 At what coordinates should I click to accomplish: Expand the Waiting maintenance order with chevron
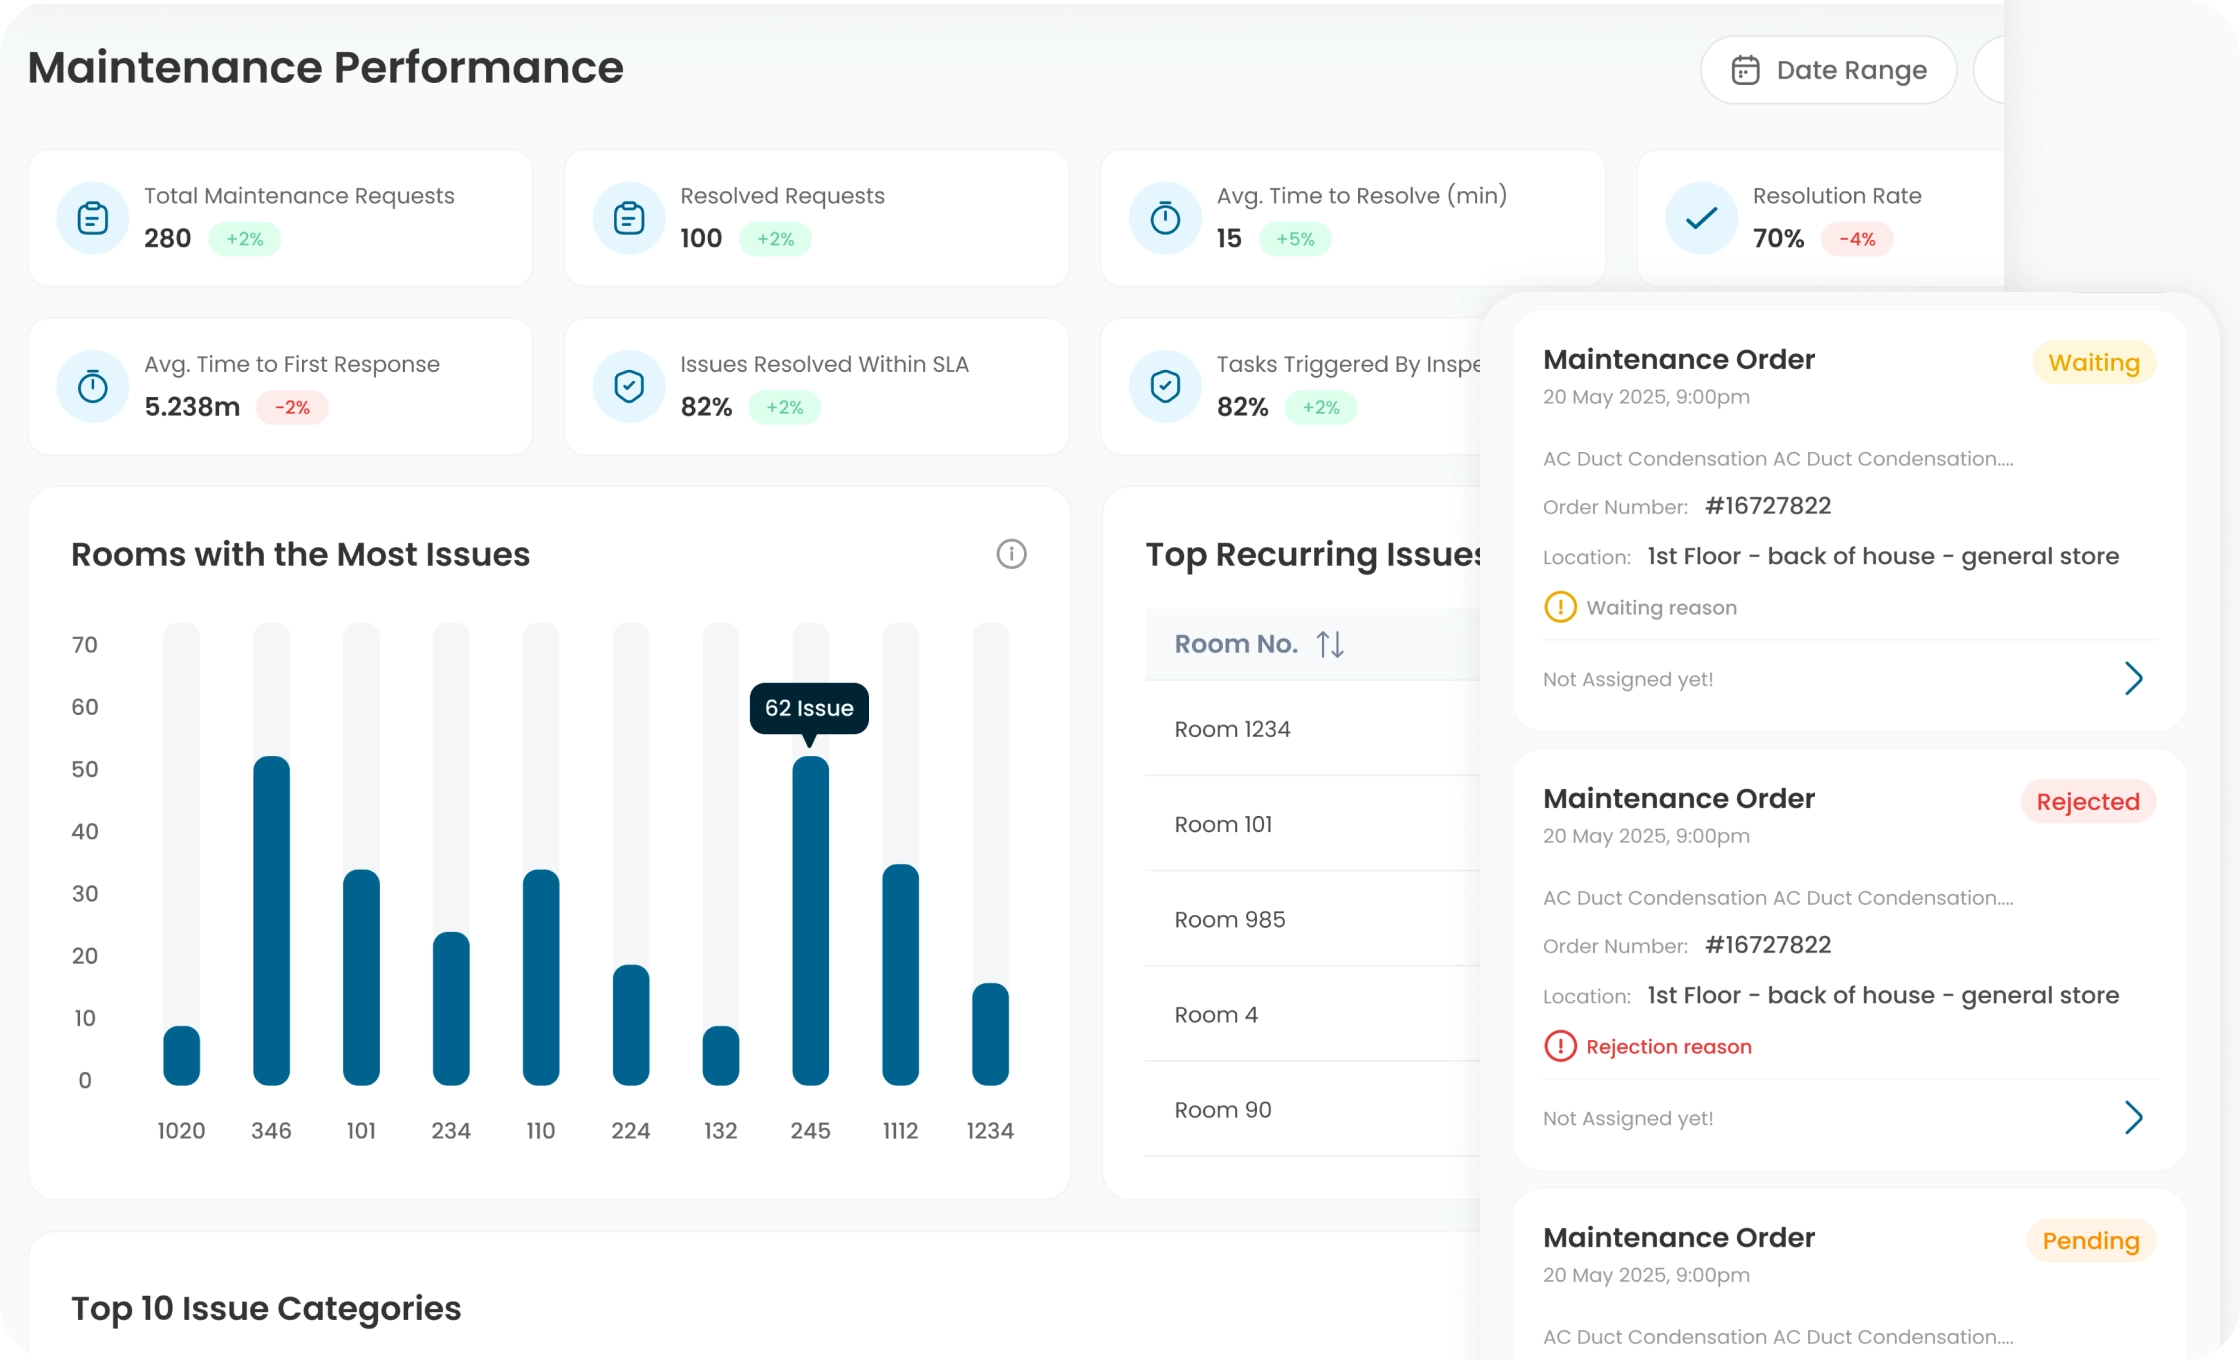[2133, 679]
